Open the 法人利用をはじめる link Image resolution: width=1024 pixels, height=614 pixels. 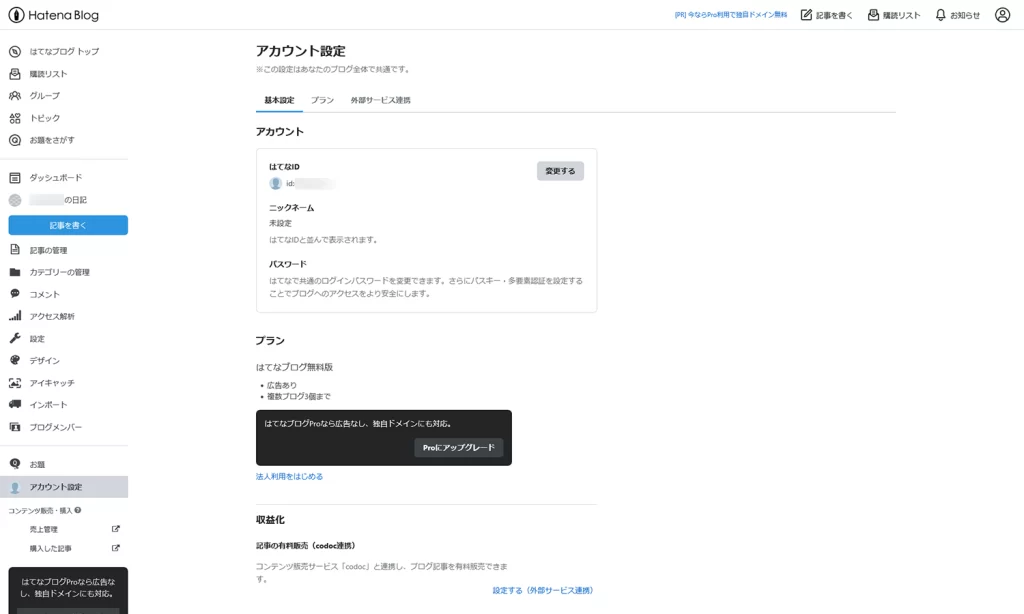pyautogui.click(x=289, y=477)
